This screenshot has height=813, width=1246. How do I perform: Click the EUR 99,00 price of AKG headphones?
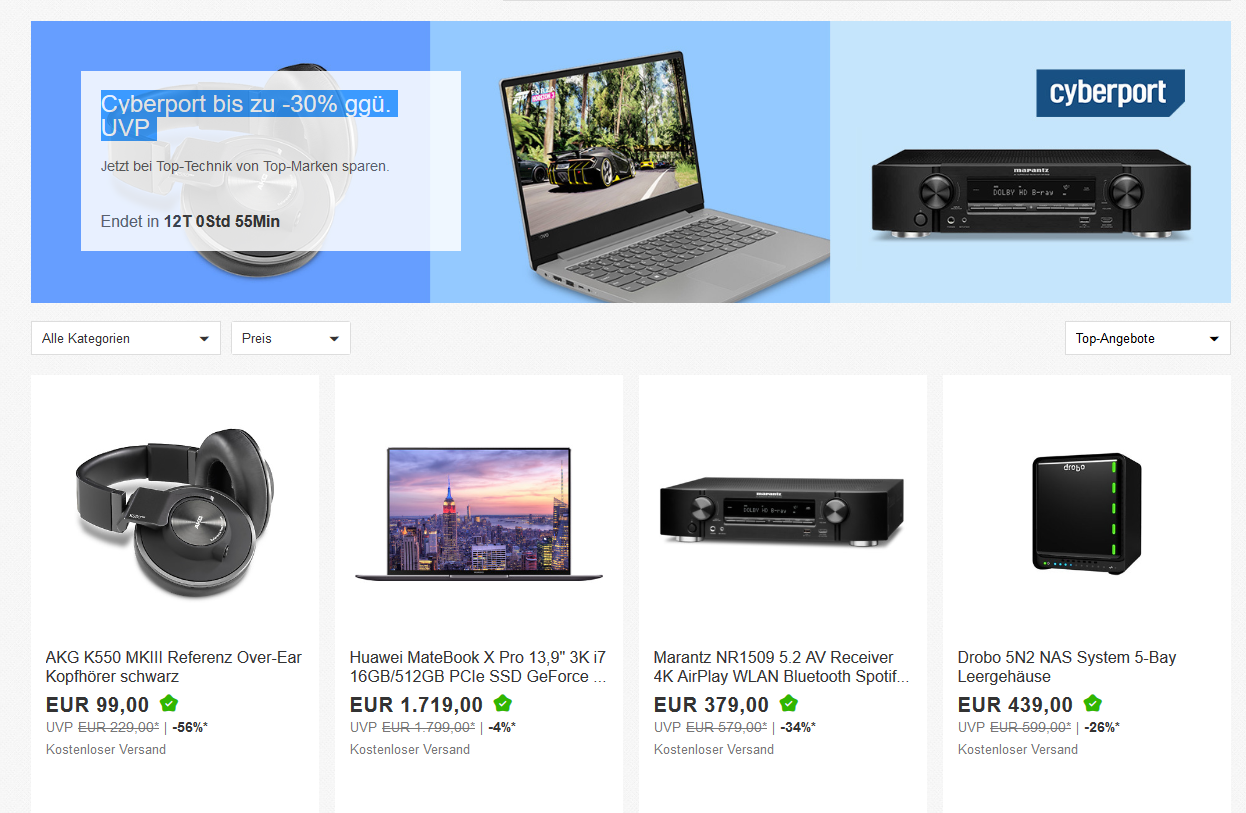pyautogui.click(x=98, y=705)
